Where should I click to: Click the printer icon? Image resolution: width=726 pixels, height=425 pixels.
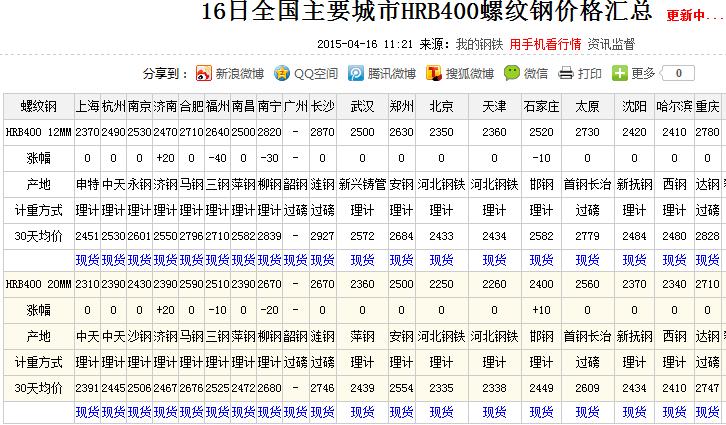pyautogui.click(x=566, y=73)
